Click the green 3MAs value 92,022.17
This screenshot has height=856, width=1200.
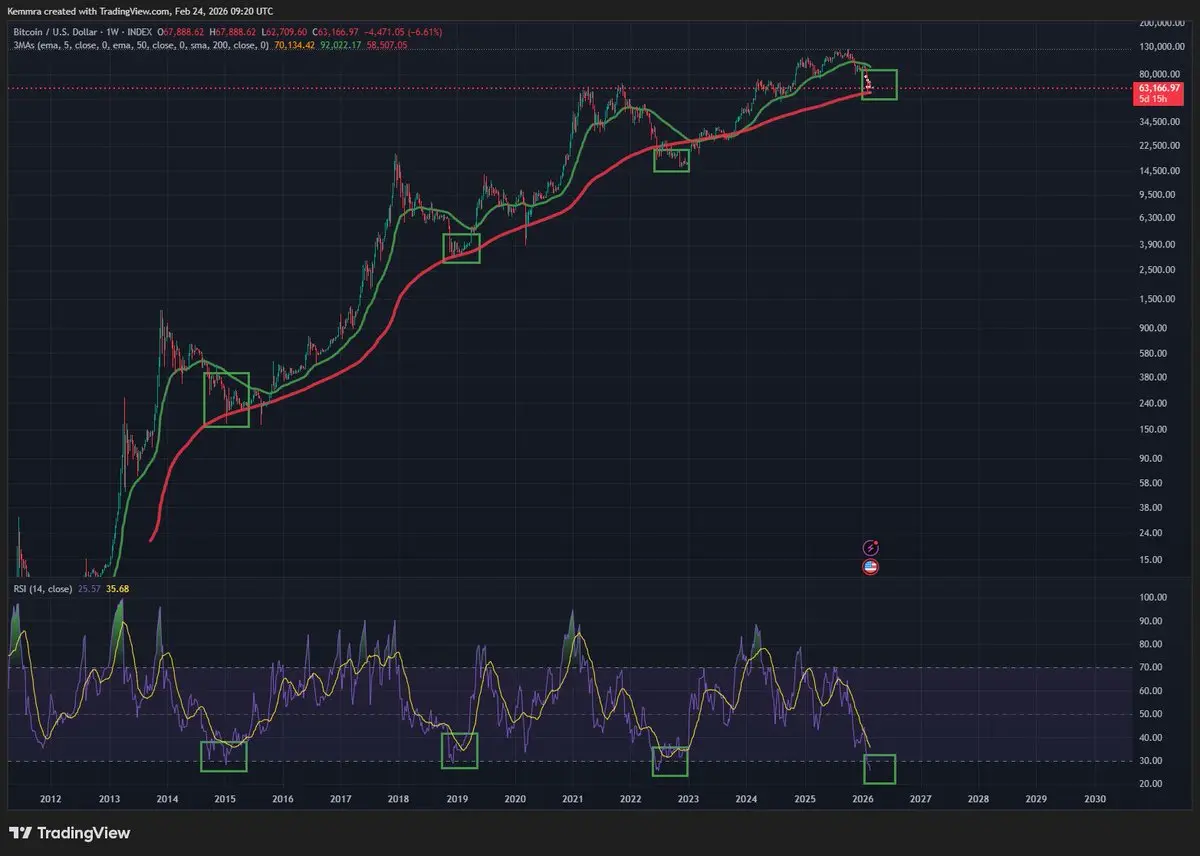pos(341,45)
